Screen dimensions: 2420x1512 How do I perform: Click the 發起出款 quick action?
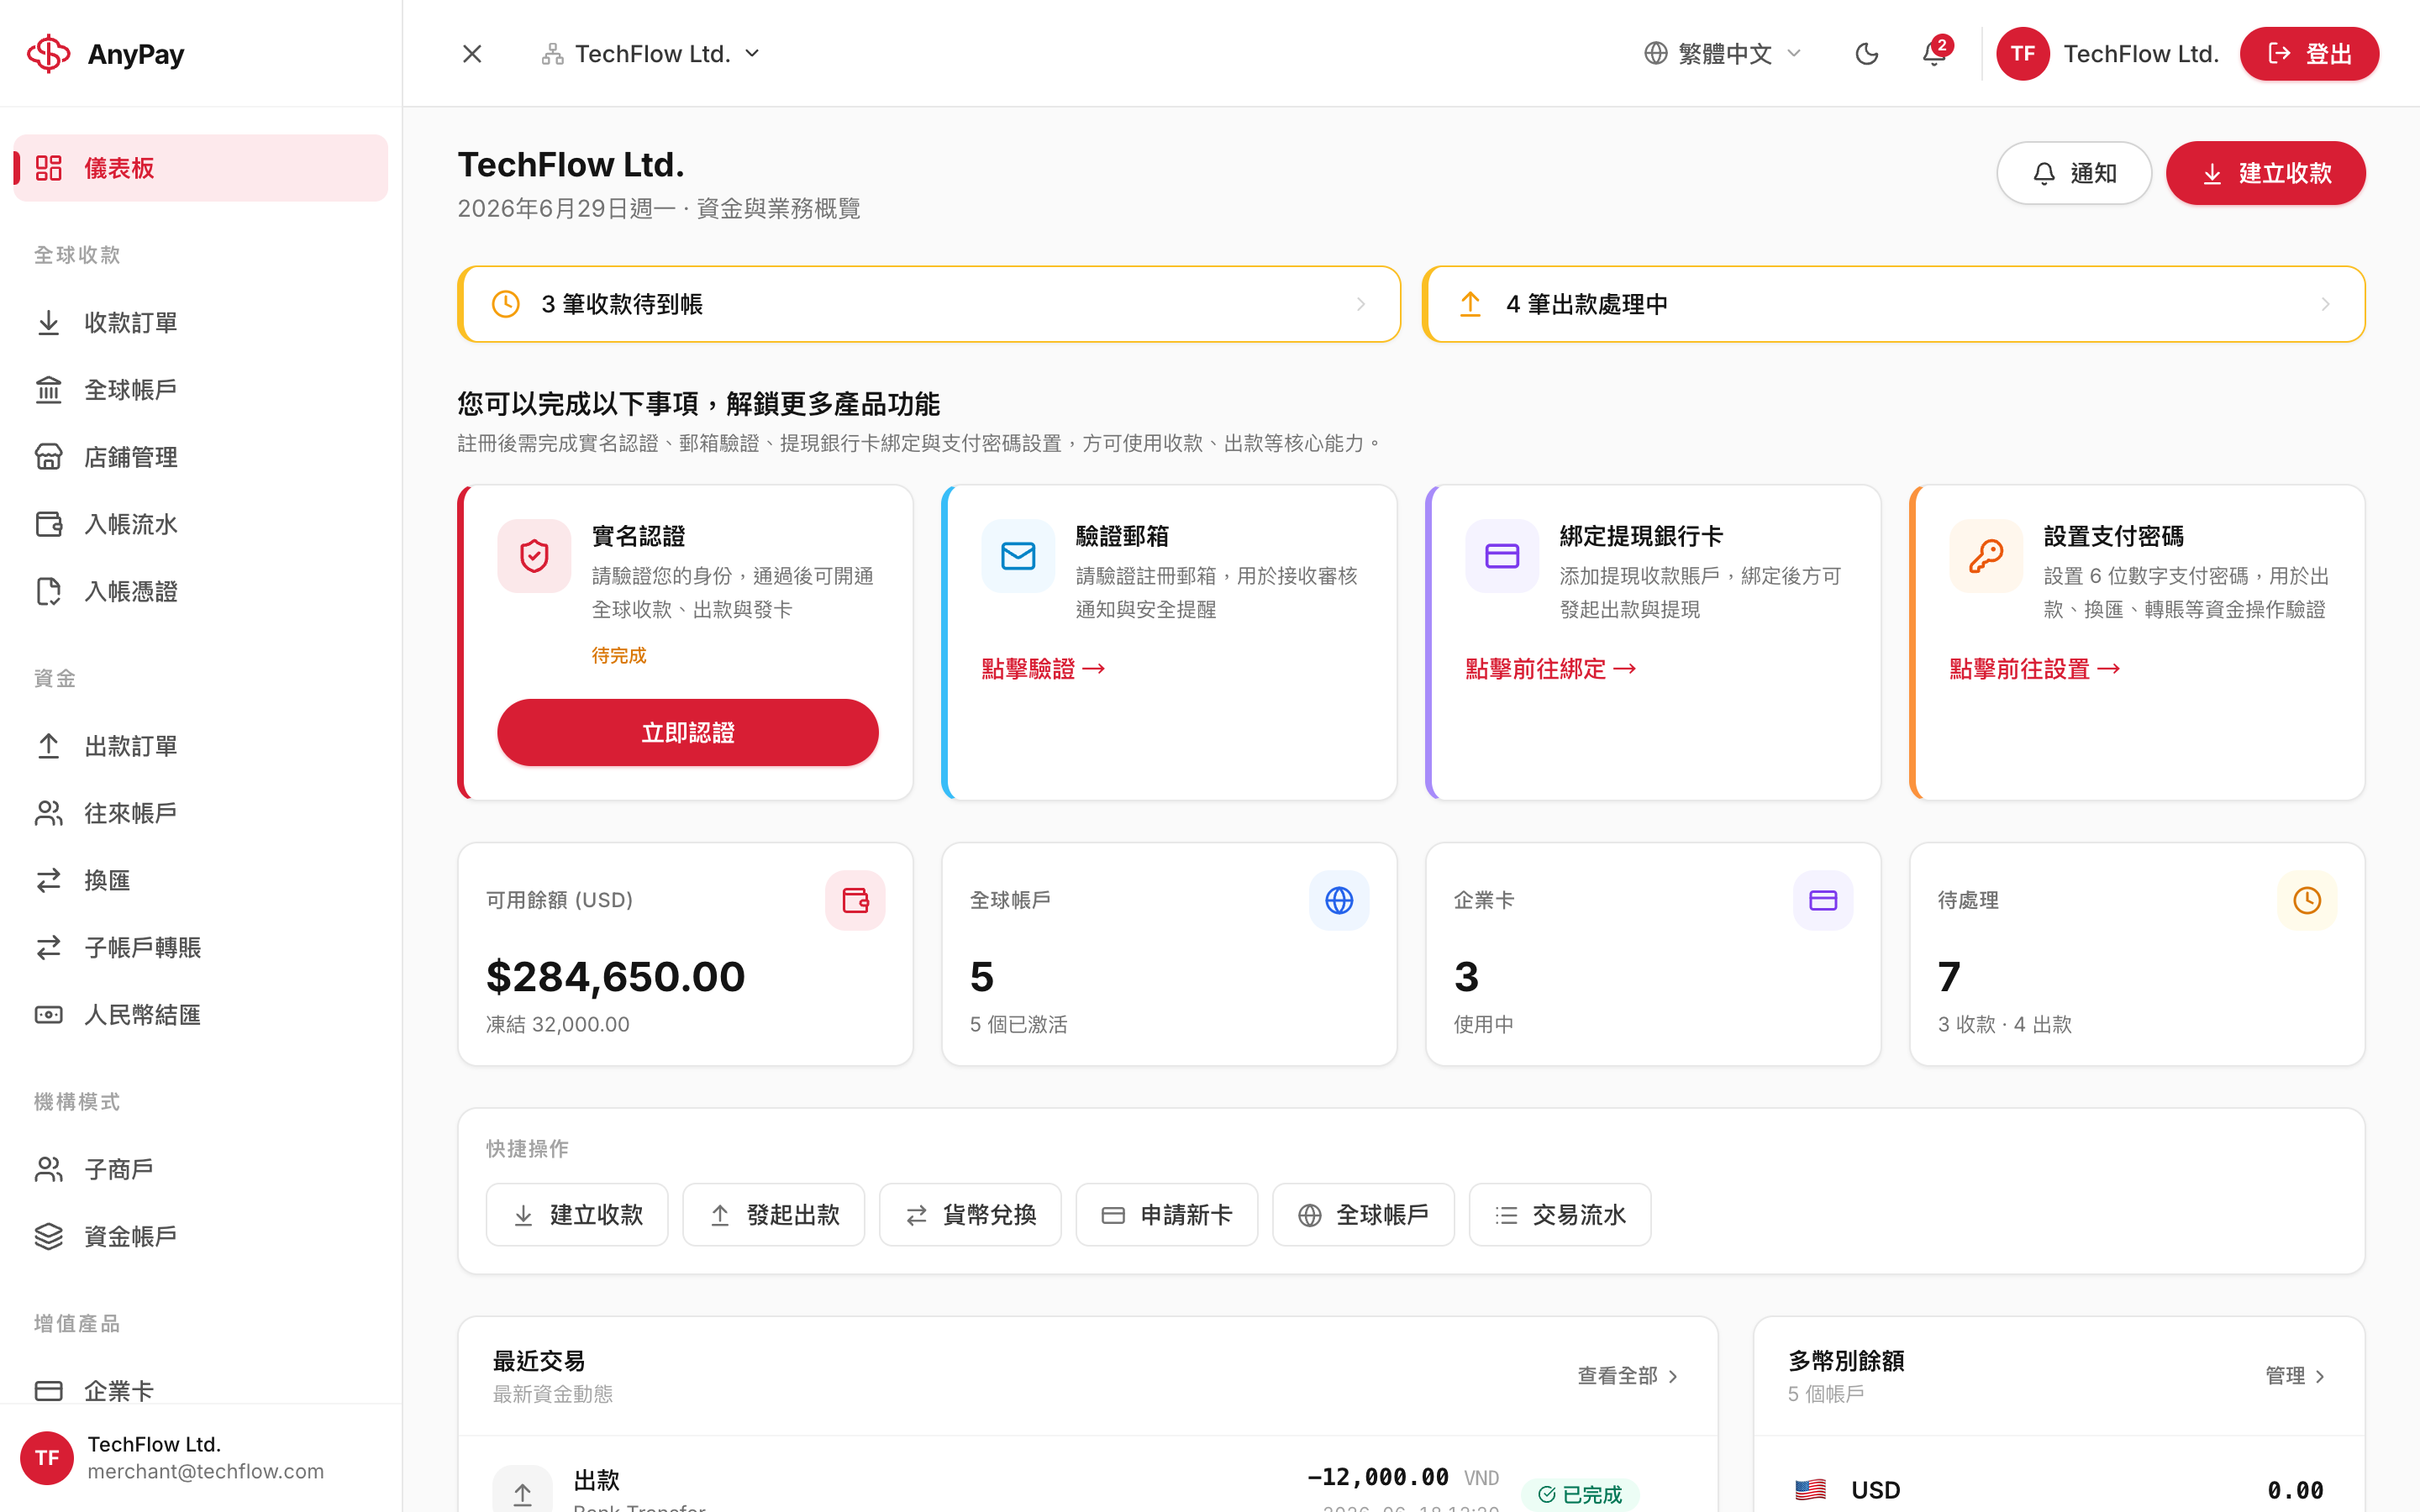[774, 1215]
